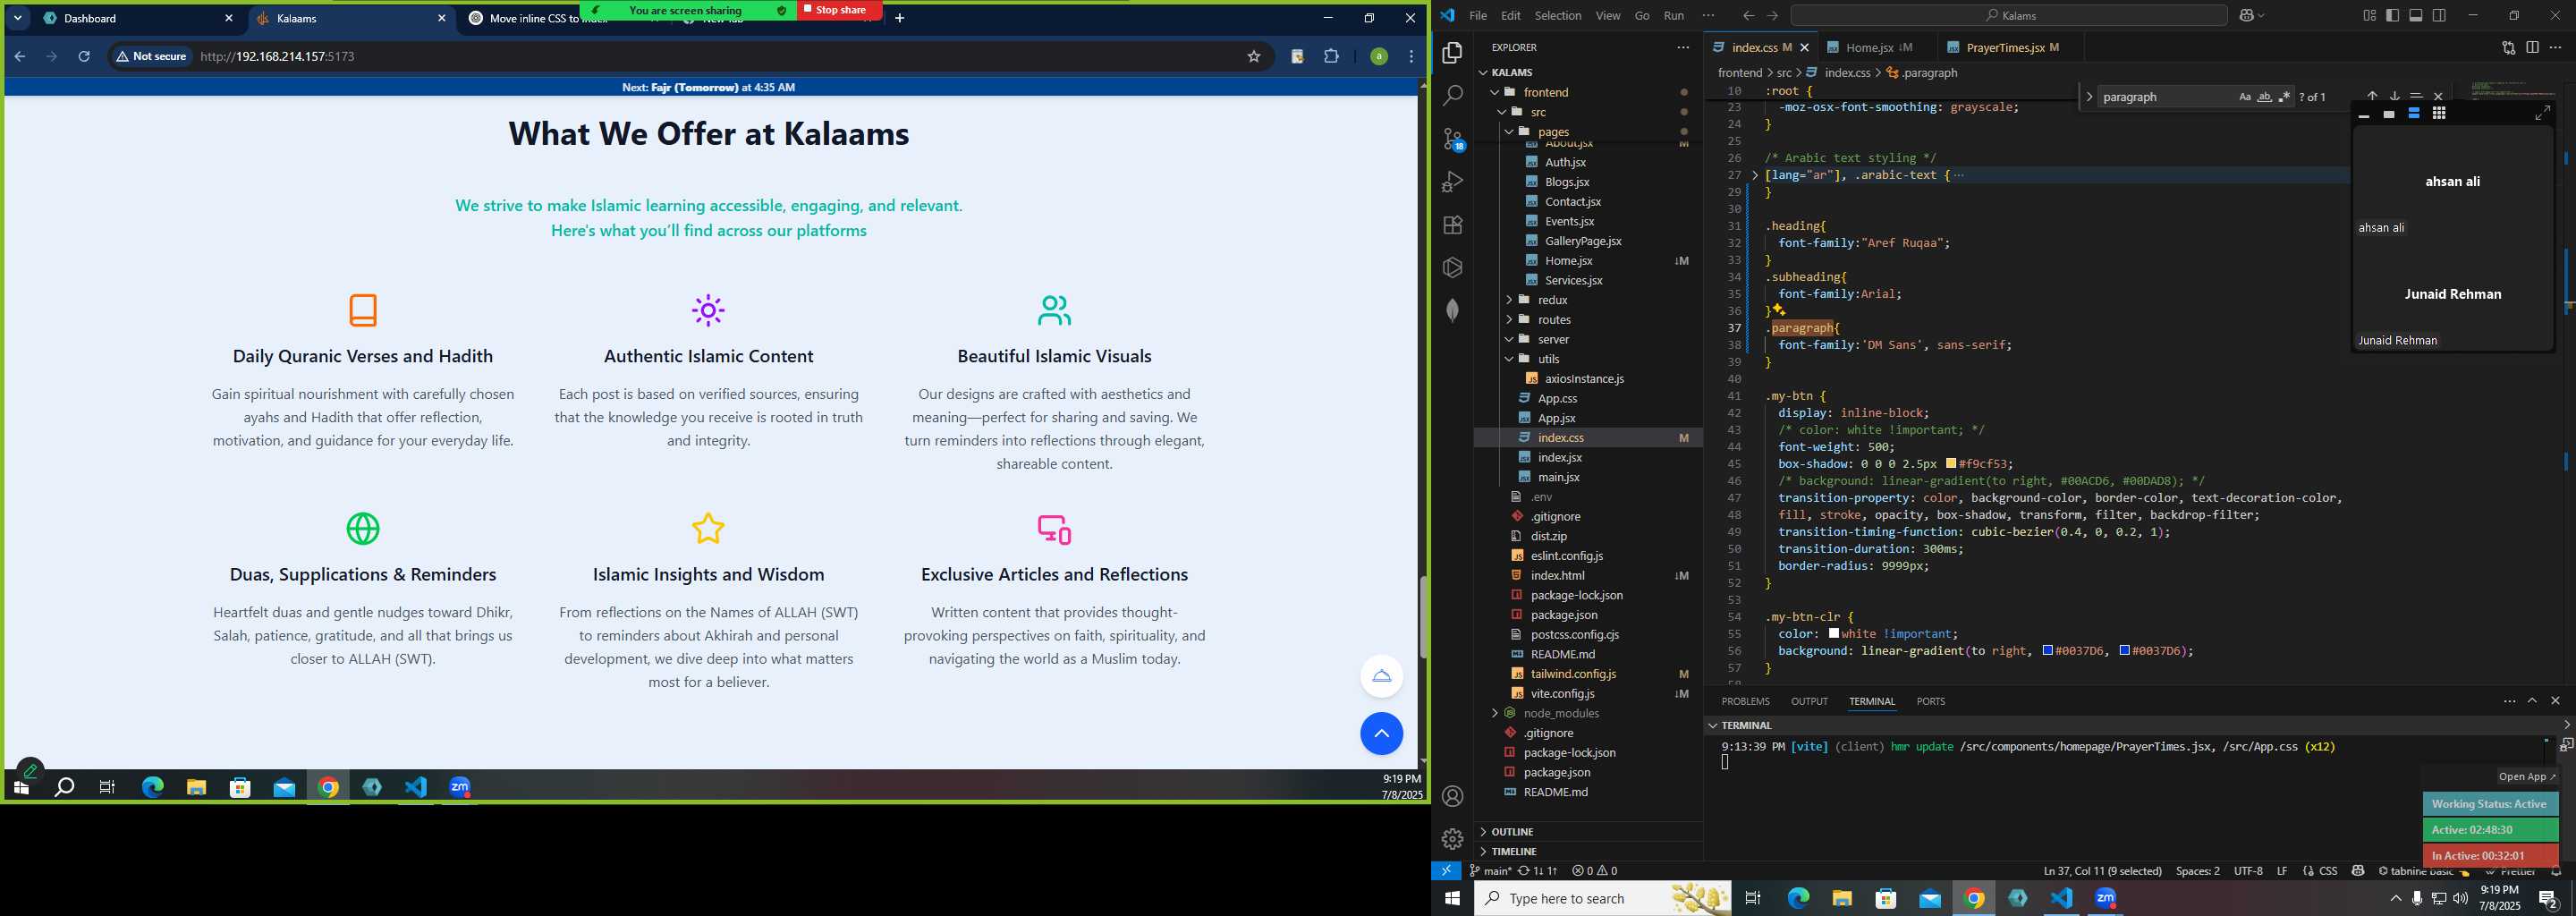
Task: Toggle the panel layout icon in title bar
Action: click(2415, 15)
